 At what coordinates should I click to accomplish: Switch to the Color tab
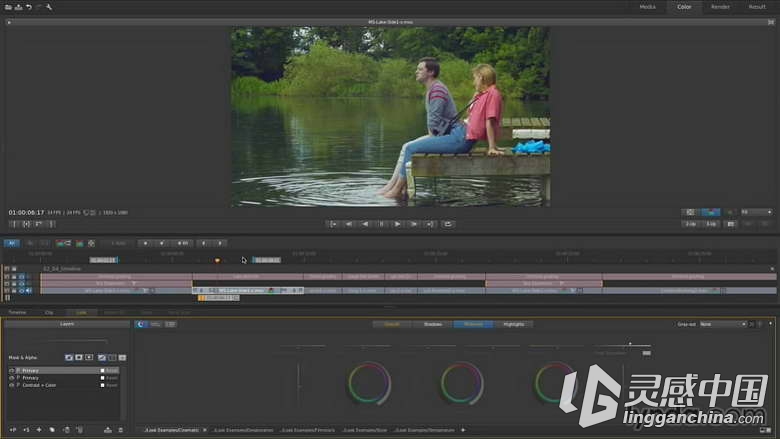click(x=684, y=7)
